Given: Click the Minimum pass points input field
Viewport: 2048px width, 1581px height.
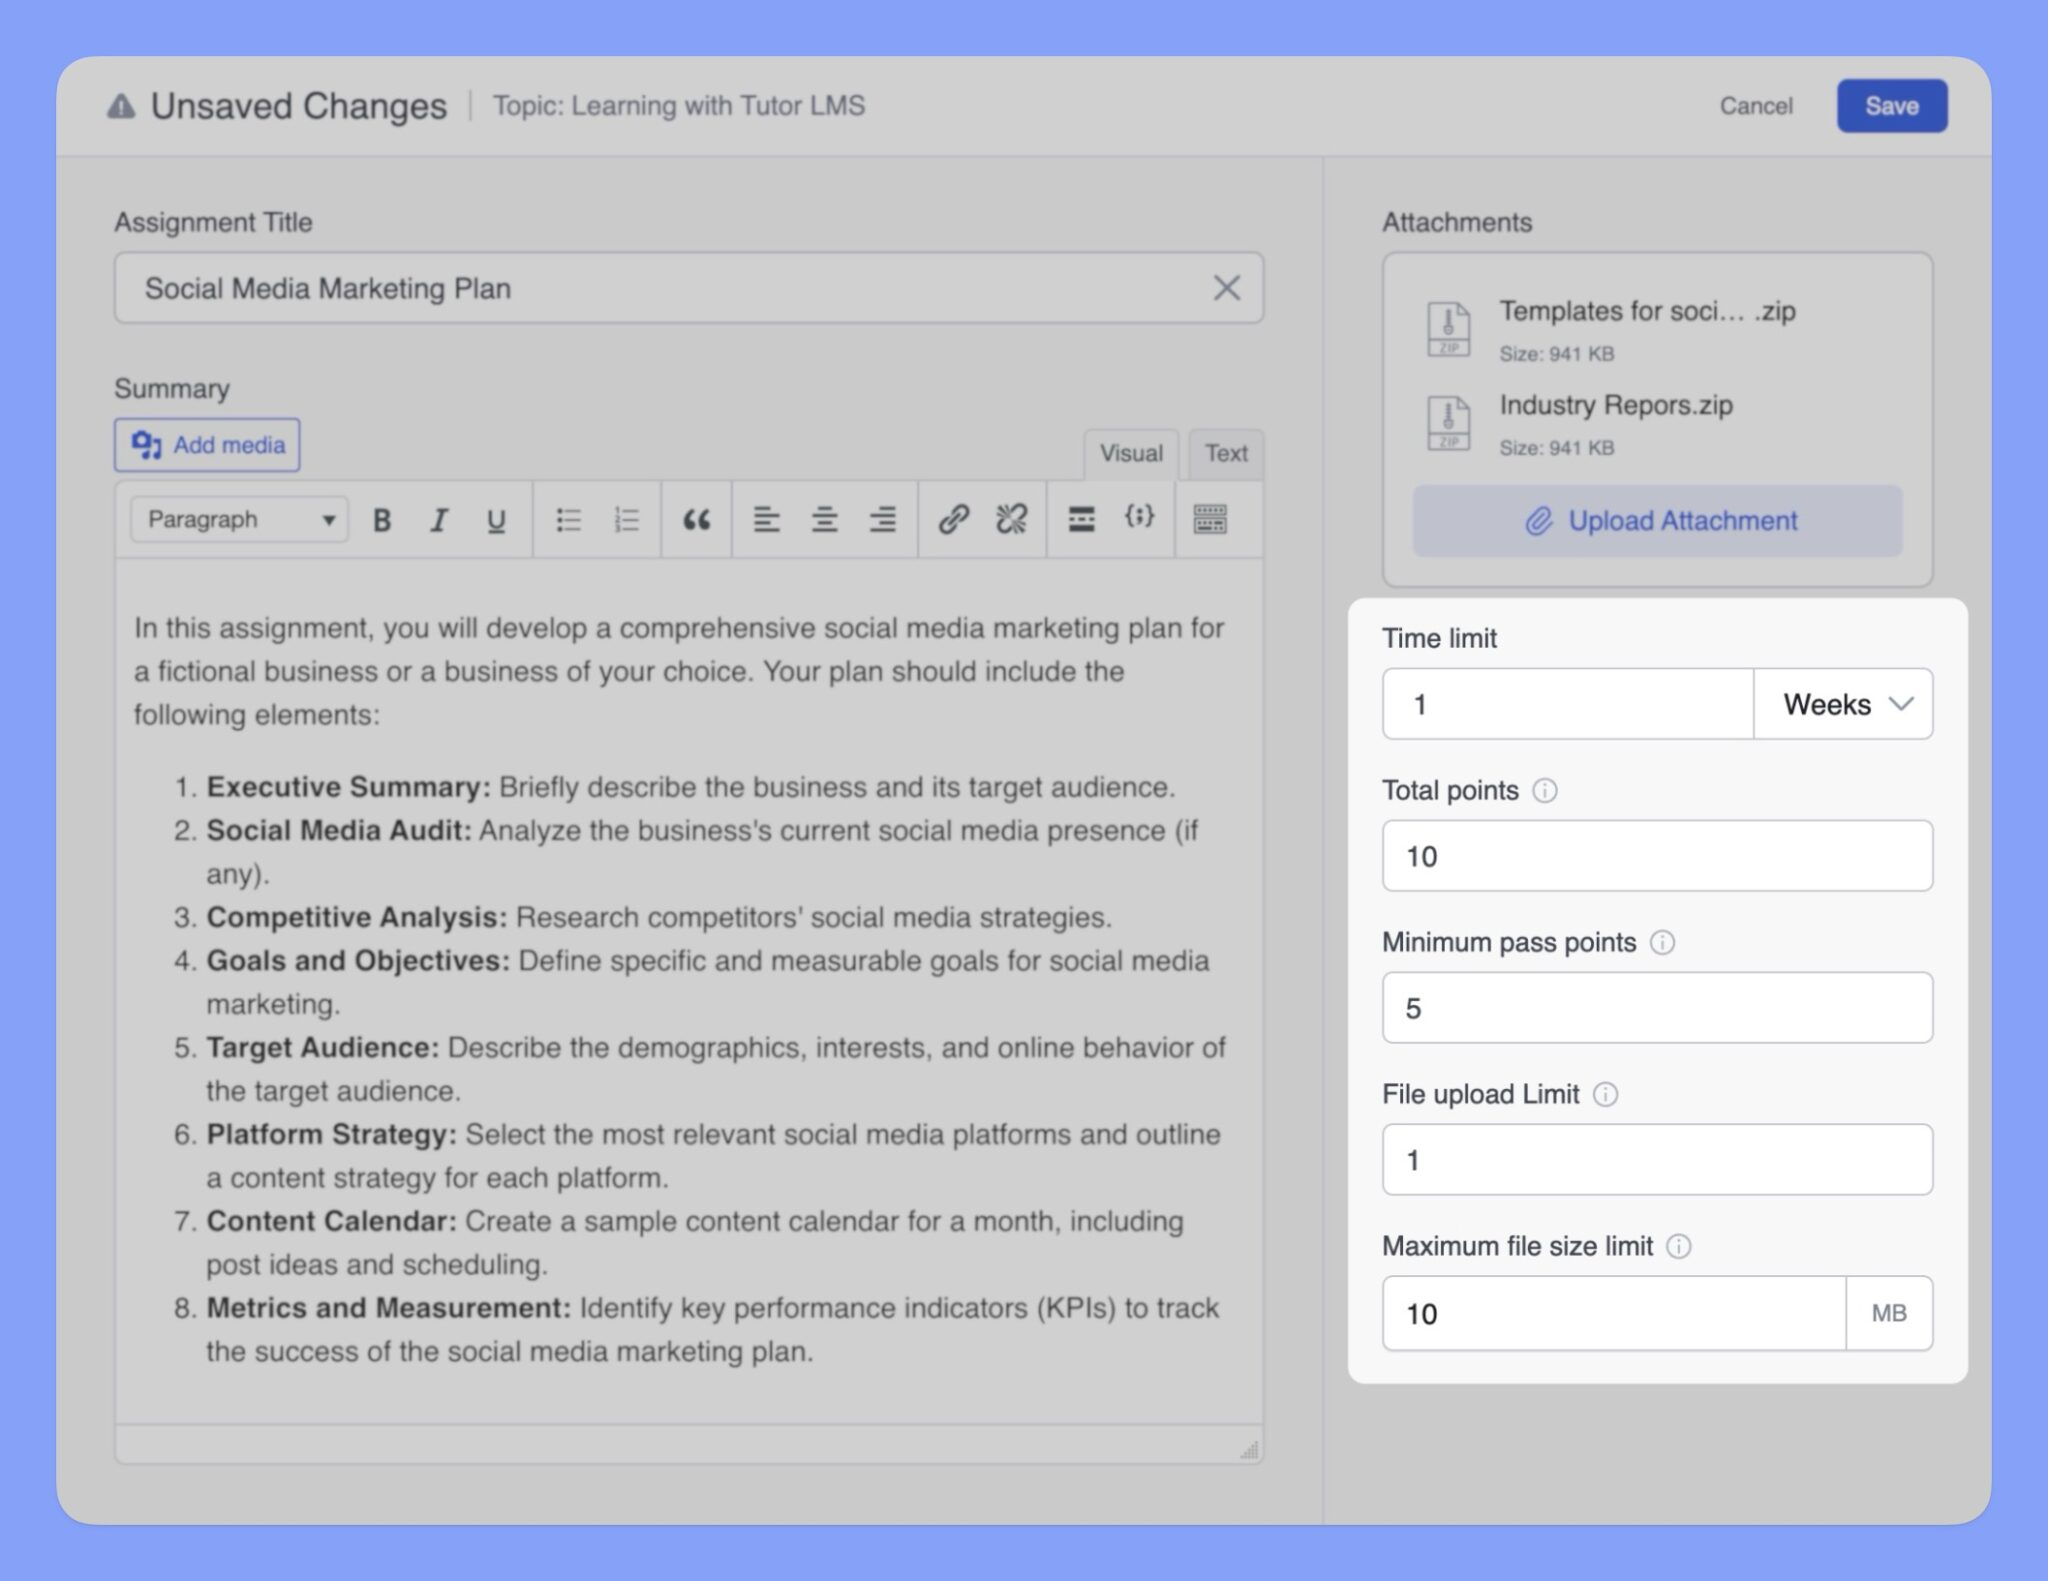Looking at the screenshot, I should tap(1657, 1008).
